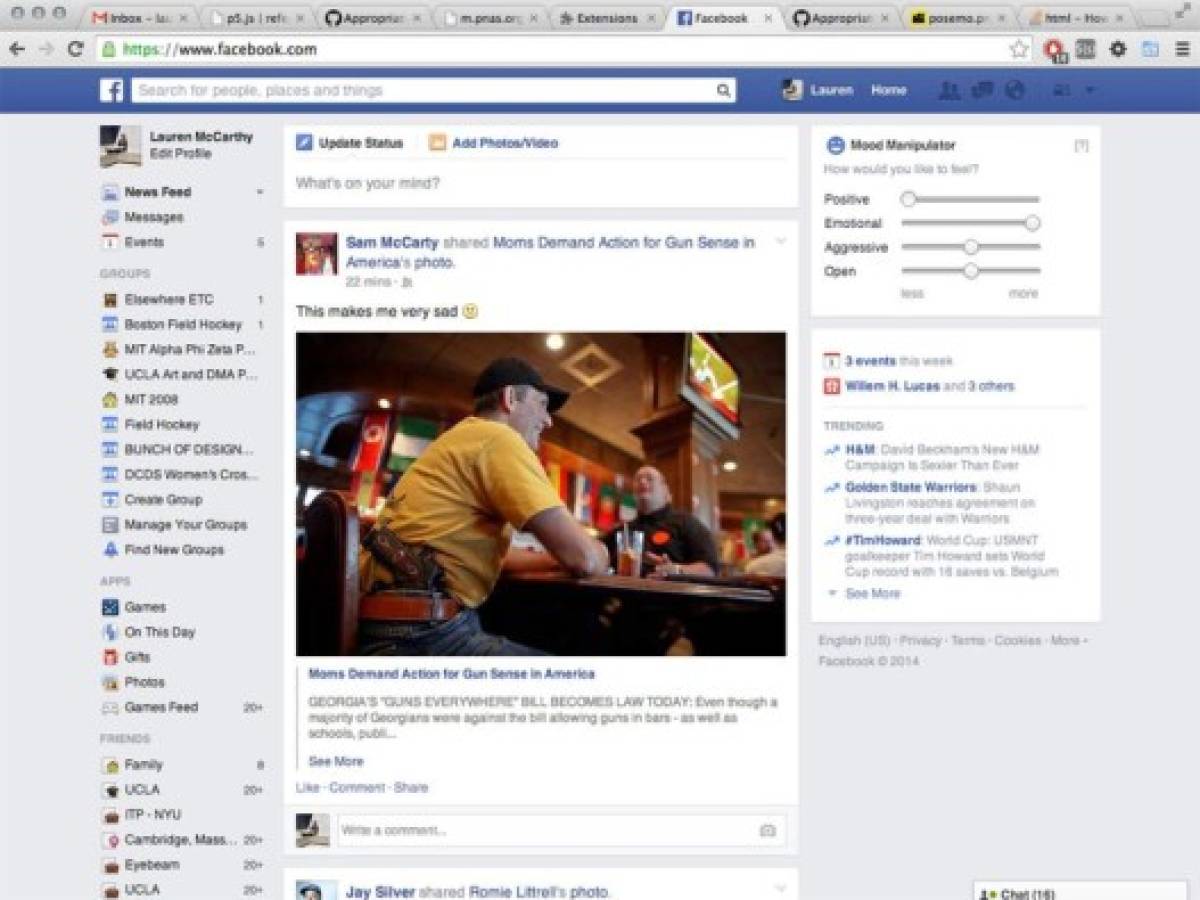Switch to p5.js reference tab
The width and height of the screenshot is (1200, 900).
point(256,18)
